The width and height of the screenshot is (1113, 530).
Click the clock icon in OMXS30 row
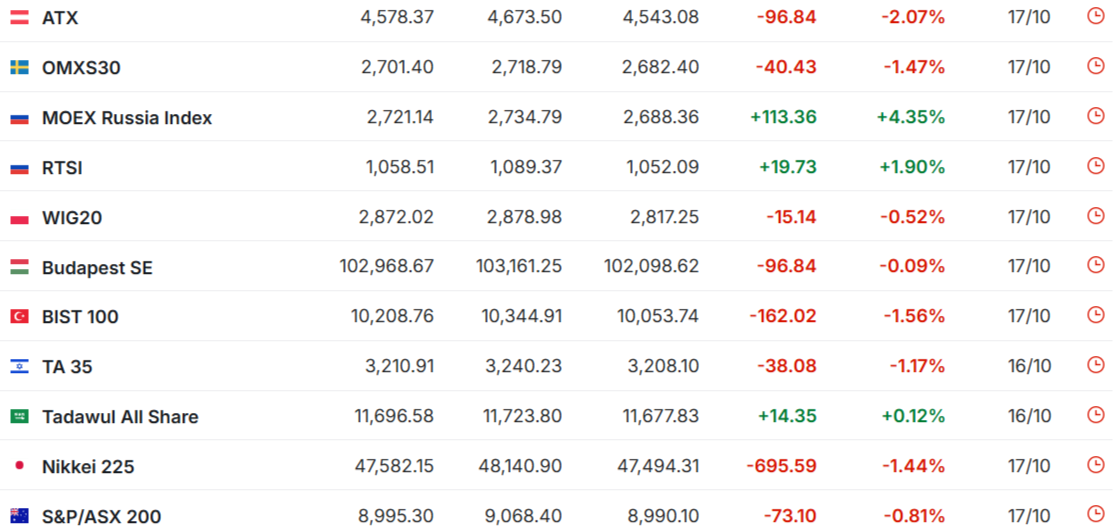coord(1095,66)
